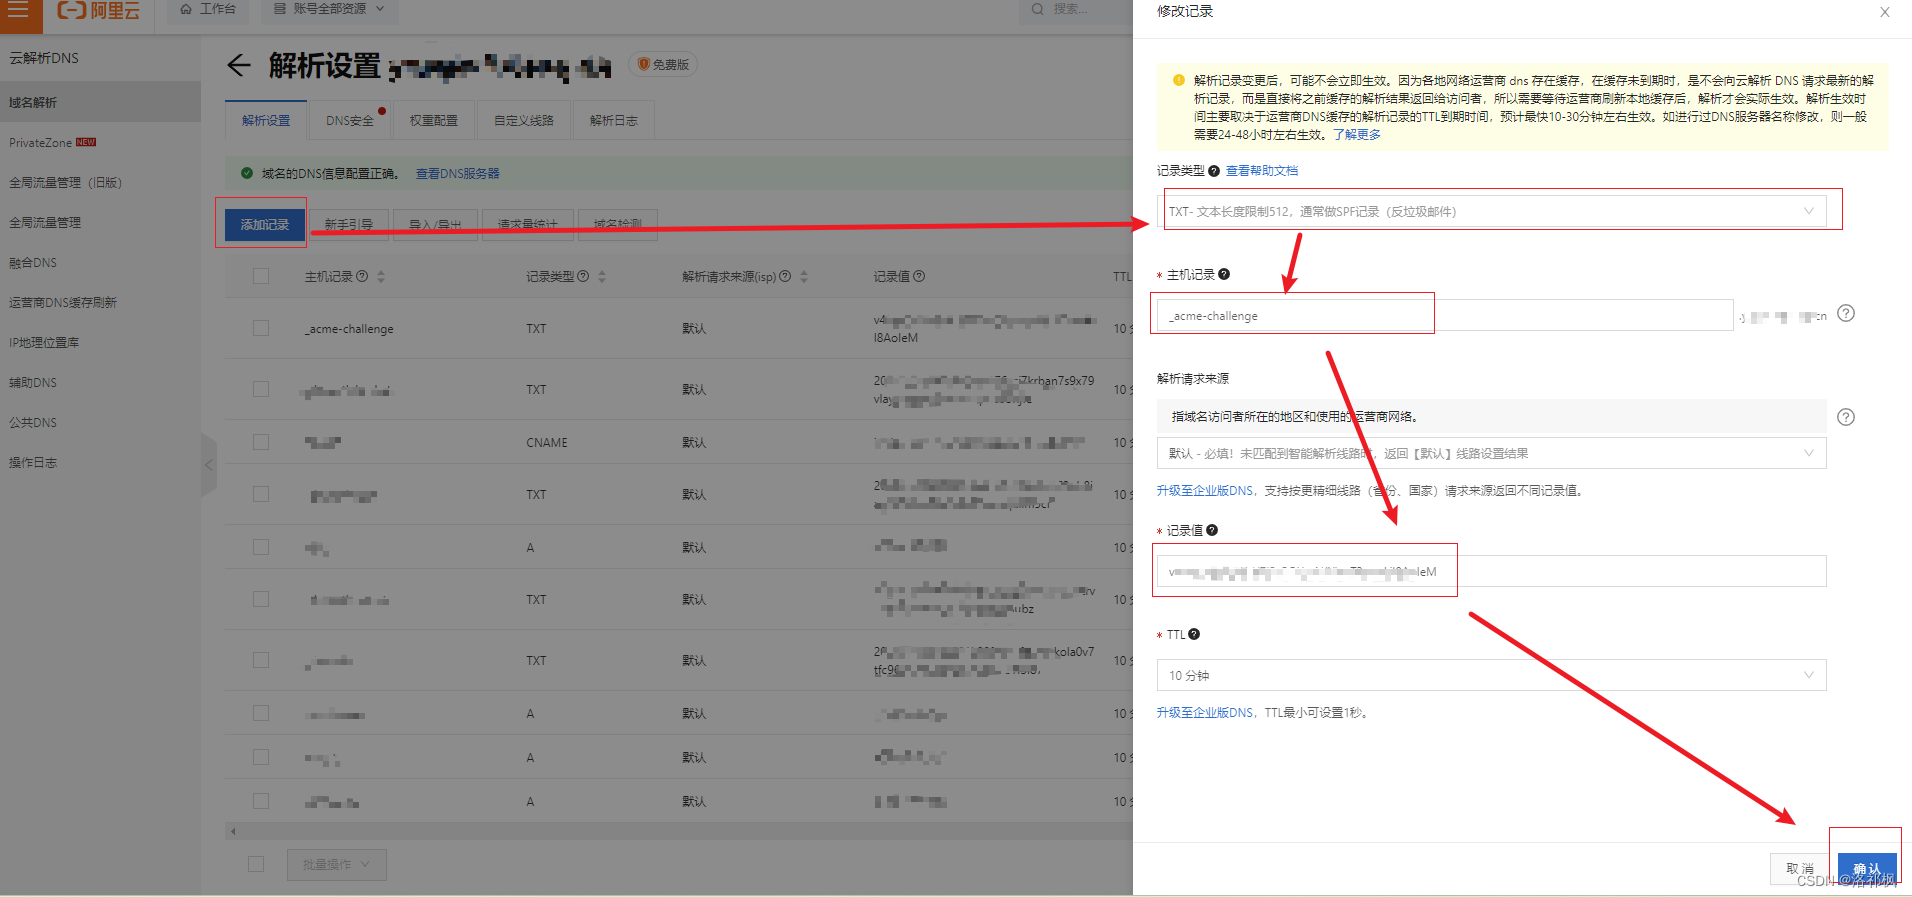
Task: Click the 域名检测 button
Action: click(617, 225)
